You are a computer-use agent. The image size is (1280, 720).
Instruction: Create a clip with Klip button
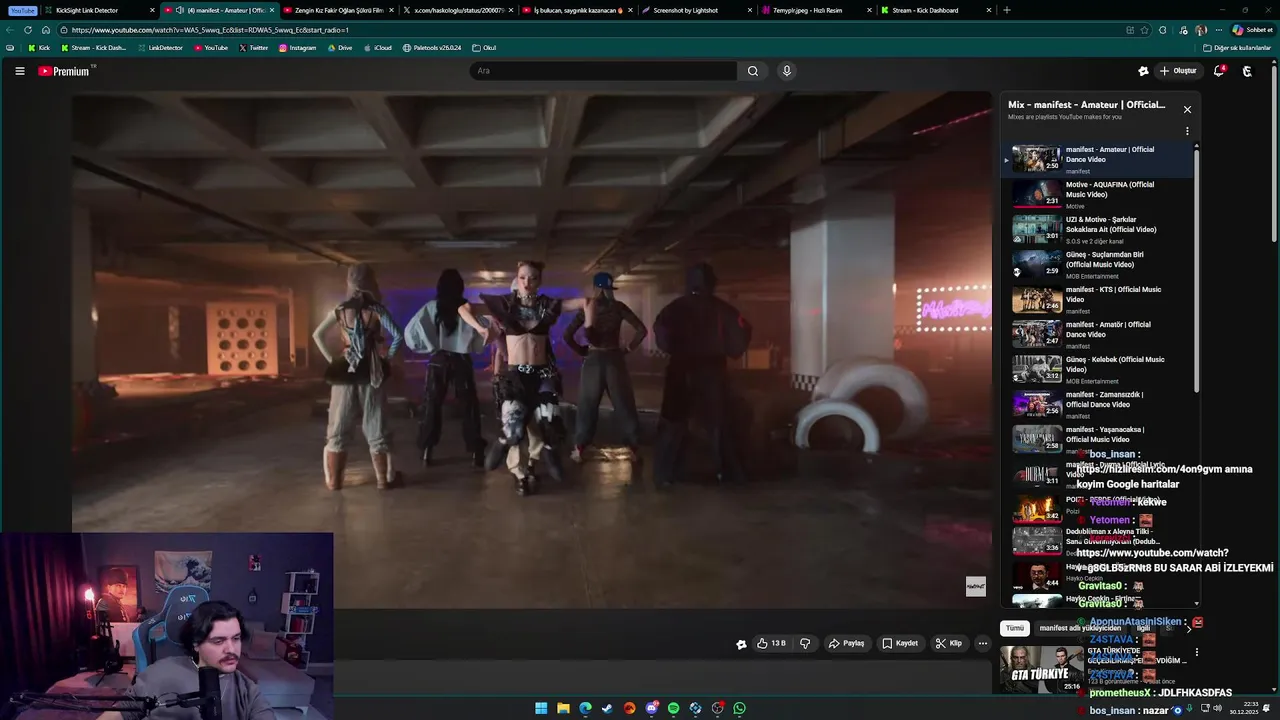(x=949, y=643)
